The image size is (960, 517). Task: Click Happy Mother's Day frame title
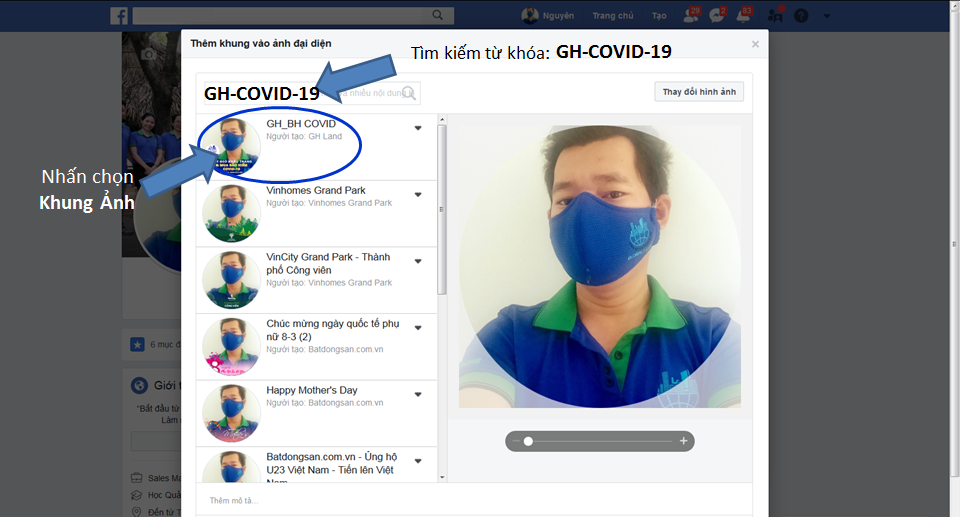312,390
